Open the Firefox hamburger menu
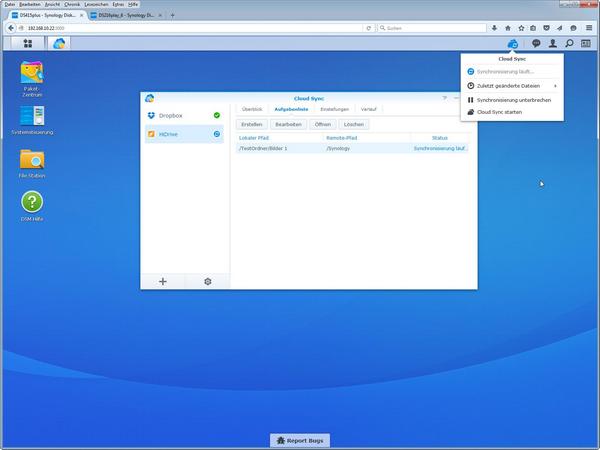The width and height of the screenshot is (600, 450). click(x=589, y=28)
